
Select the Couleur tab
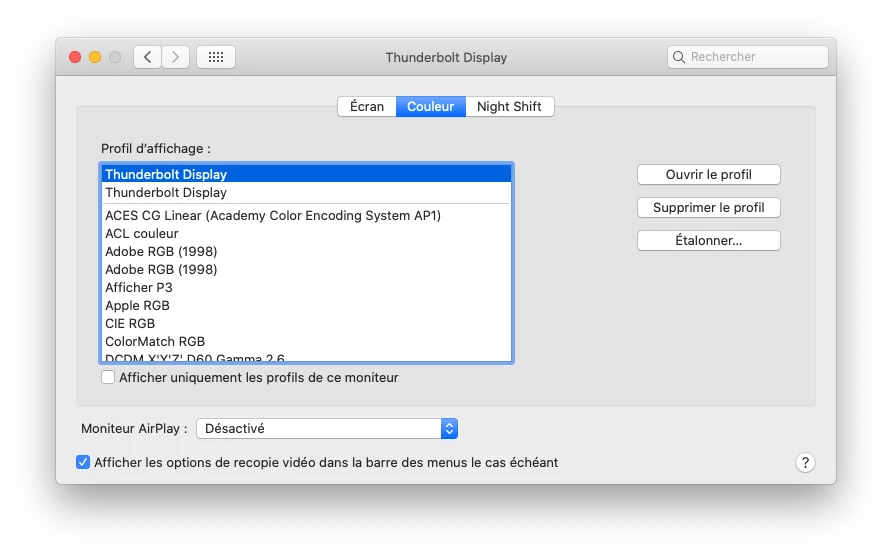tap(431, 106)
